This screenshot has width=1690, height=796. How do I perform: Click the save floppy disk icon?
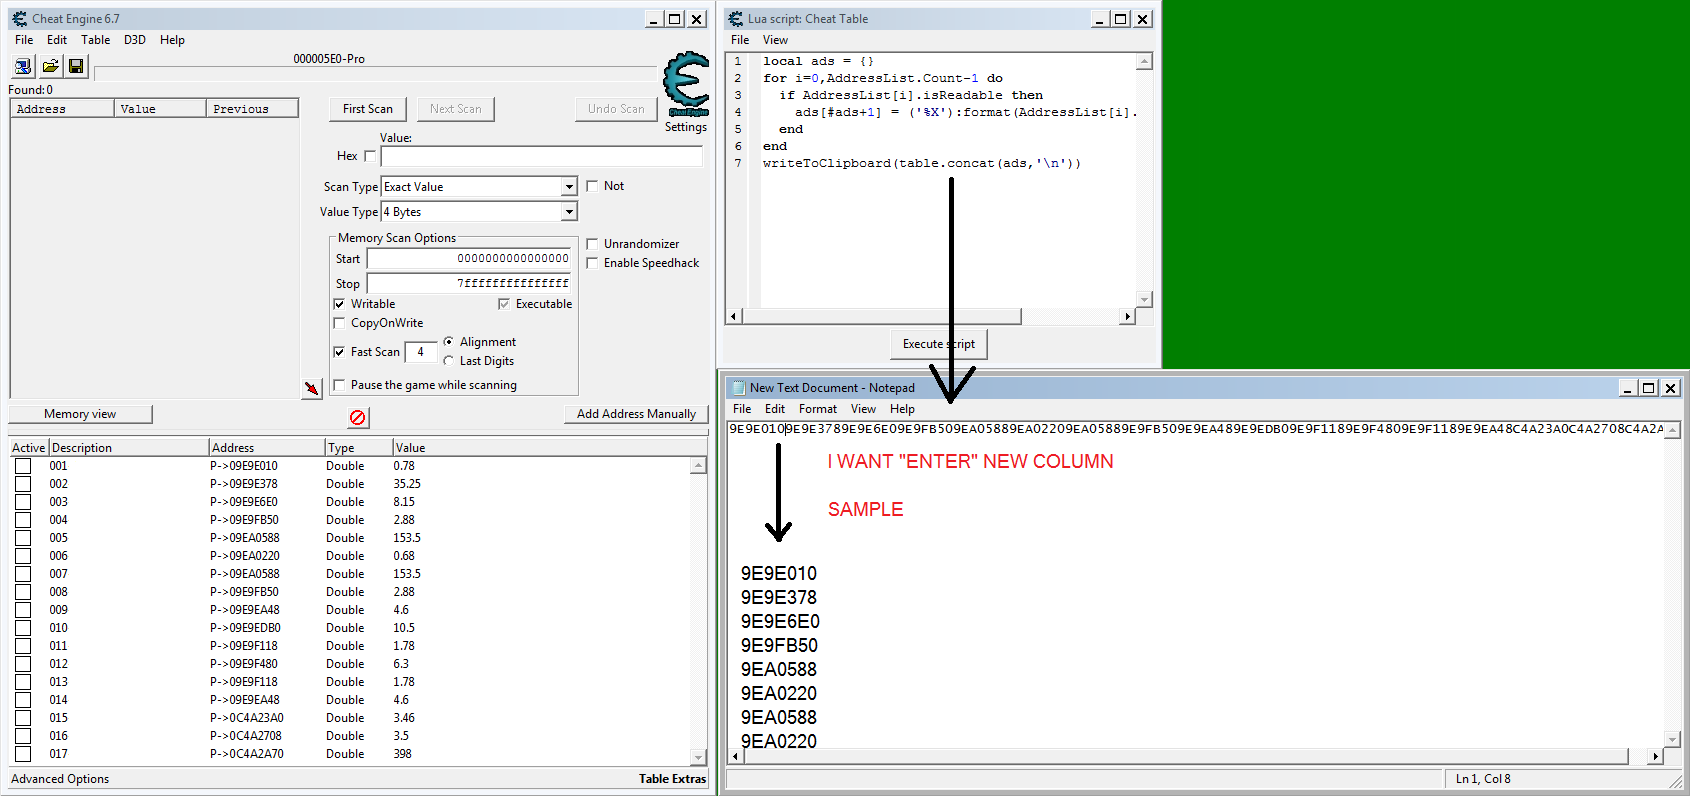click(76, 67)
